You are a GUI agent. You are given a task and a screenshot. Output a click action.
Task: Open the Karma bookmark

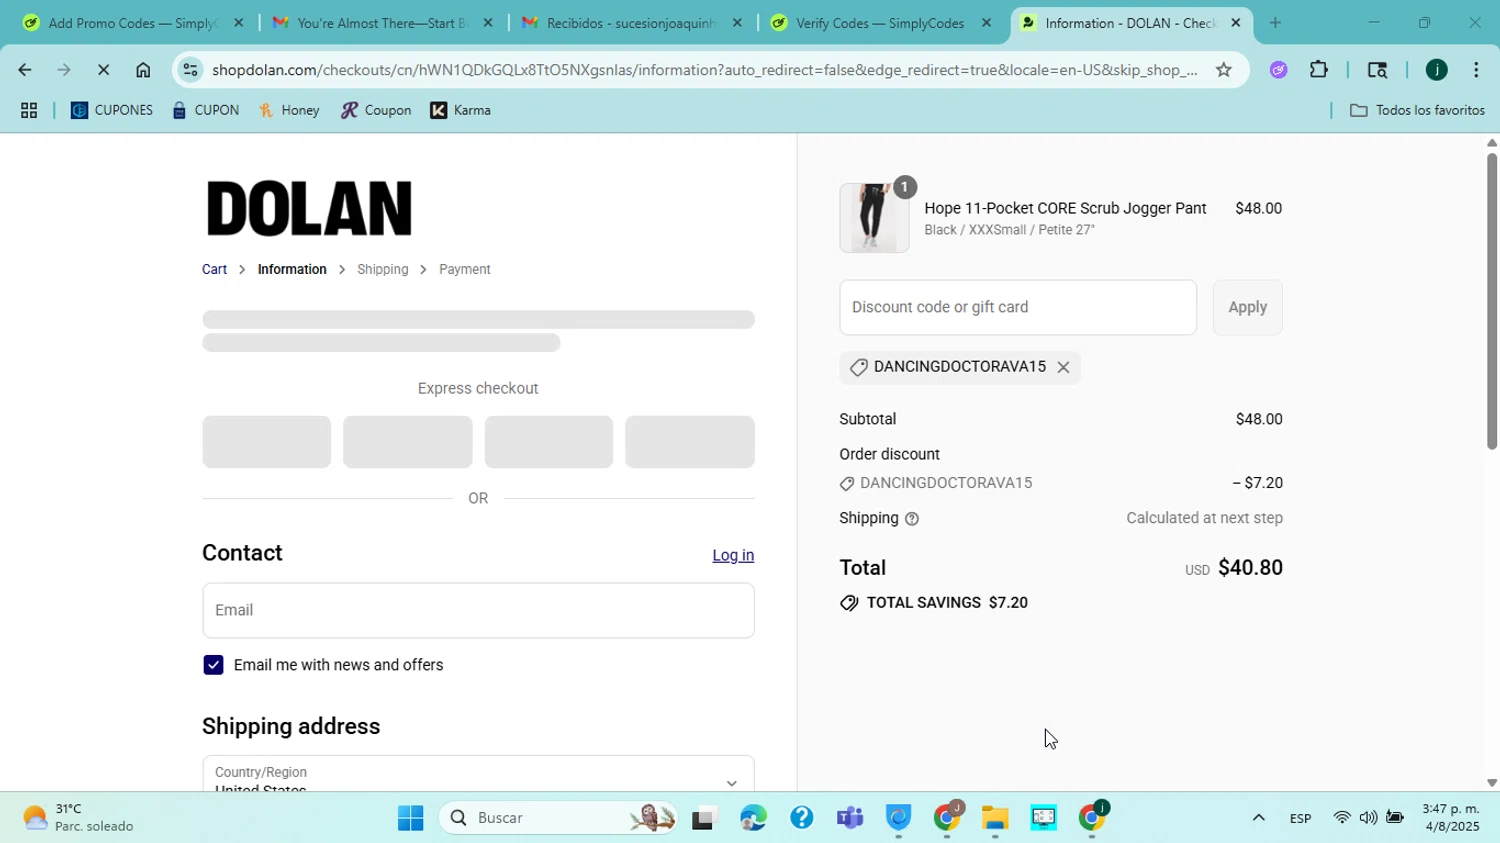click(461, 111)
